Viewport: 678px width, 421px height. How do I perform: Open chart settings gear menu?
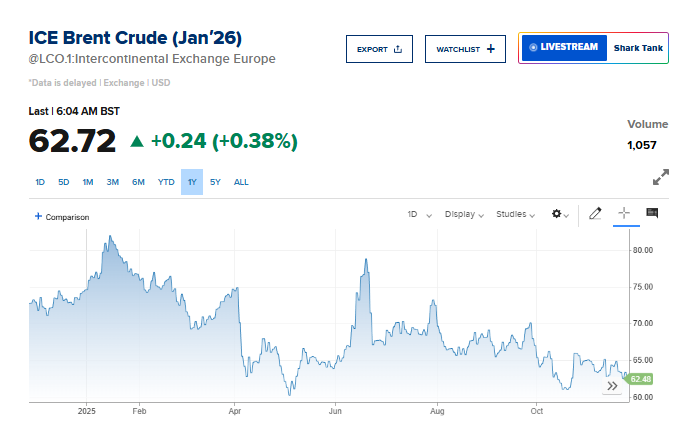[559, 214]
